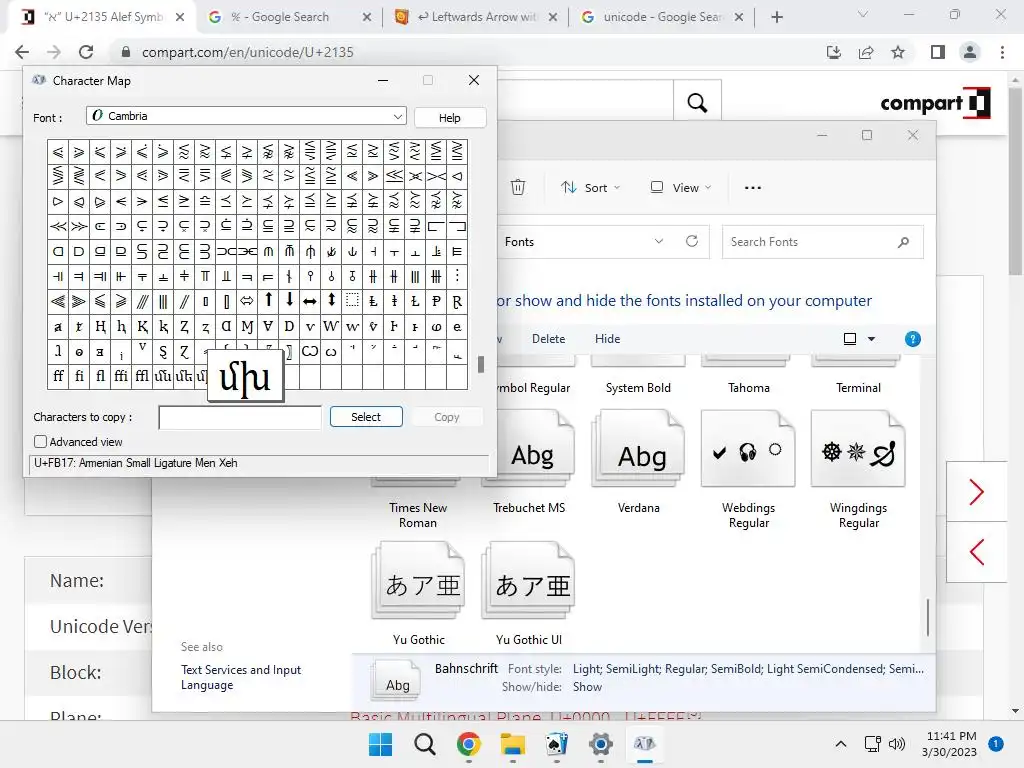Click the Characters to copy field
1024x768 pixels.
point(240,417)
